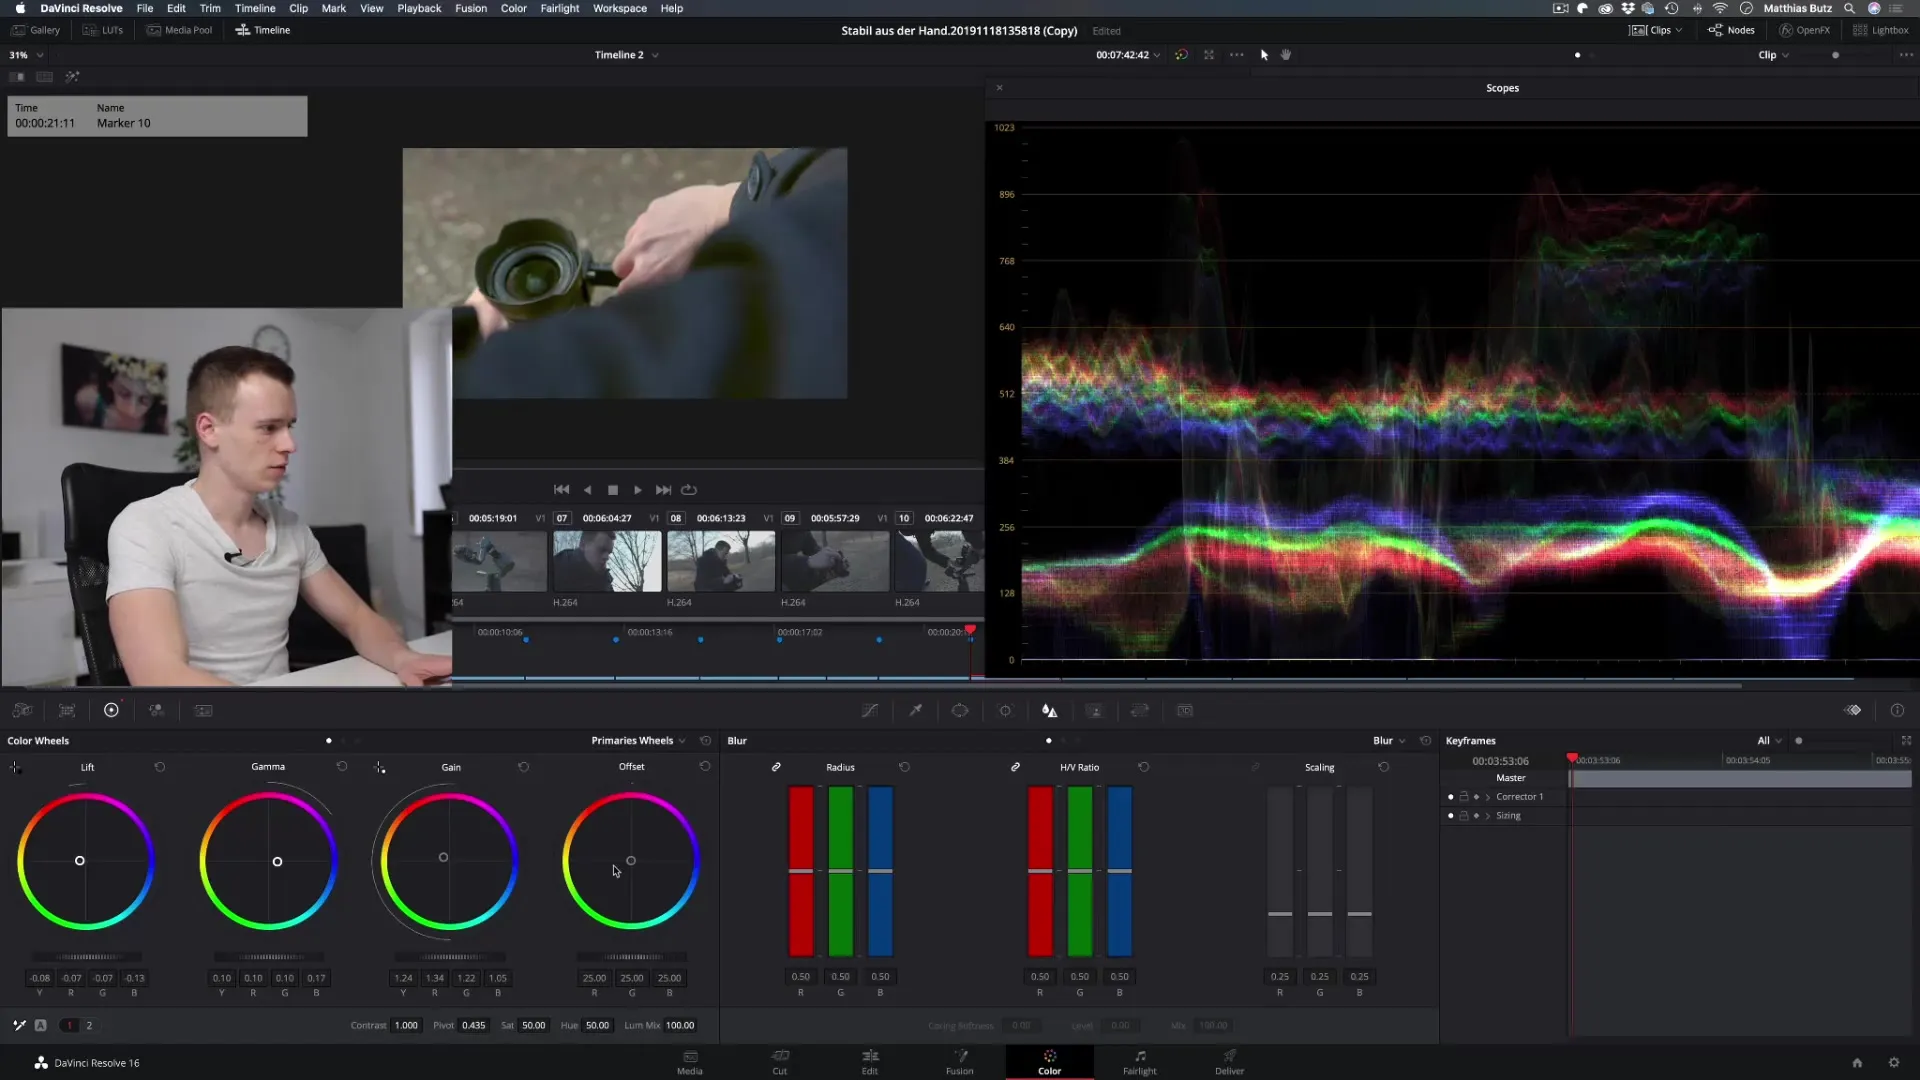Open the Fusion menu
The width and height of the screenshot is (1920, 1080).
(471, 8)
